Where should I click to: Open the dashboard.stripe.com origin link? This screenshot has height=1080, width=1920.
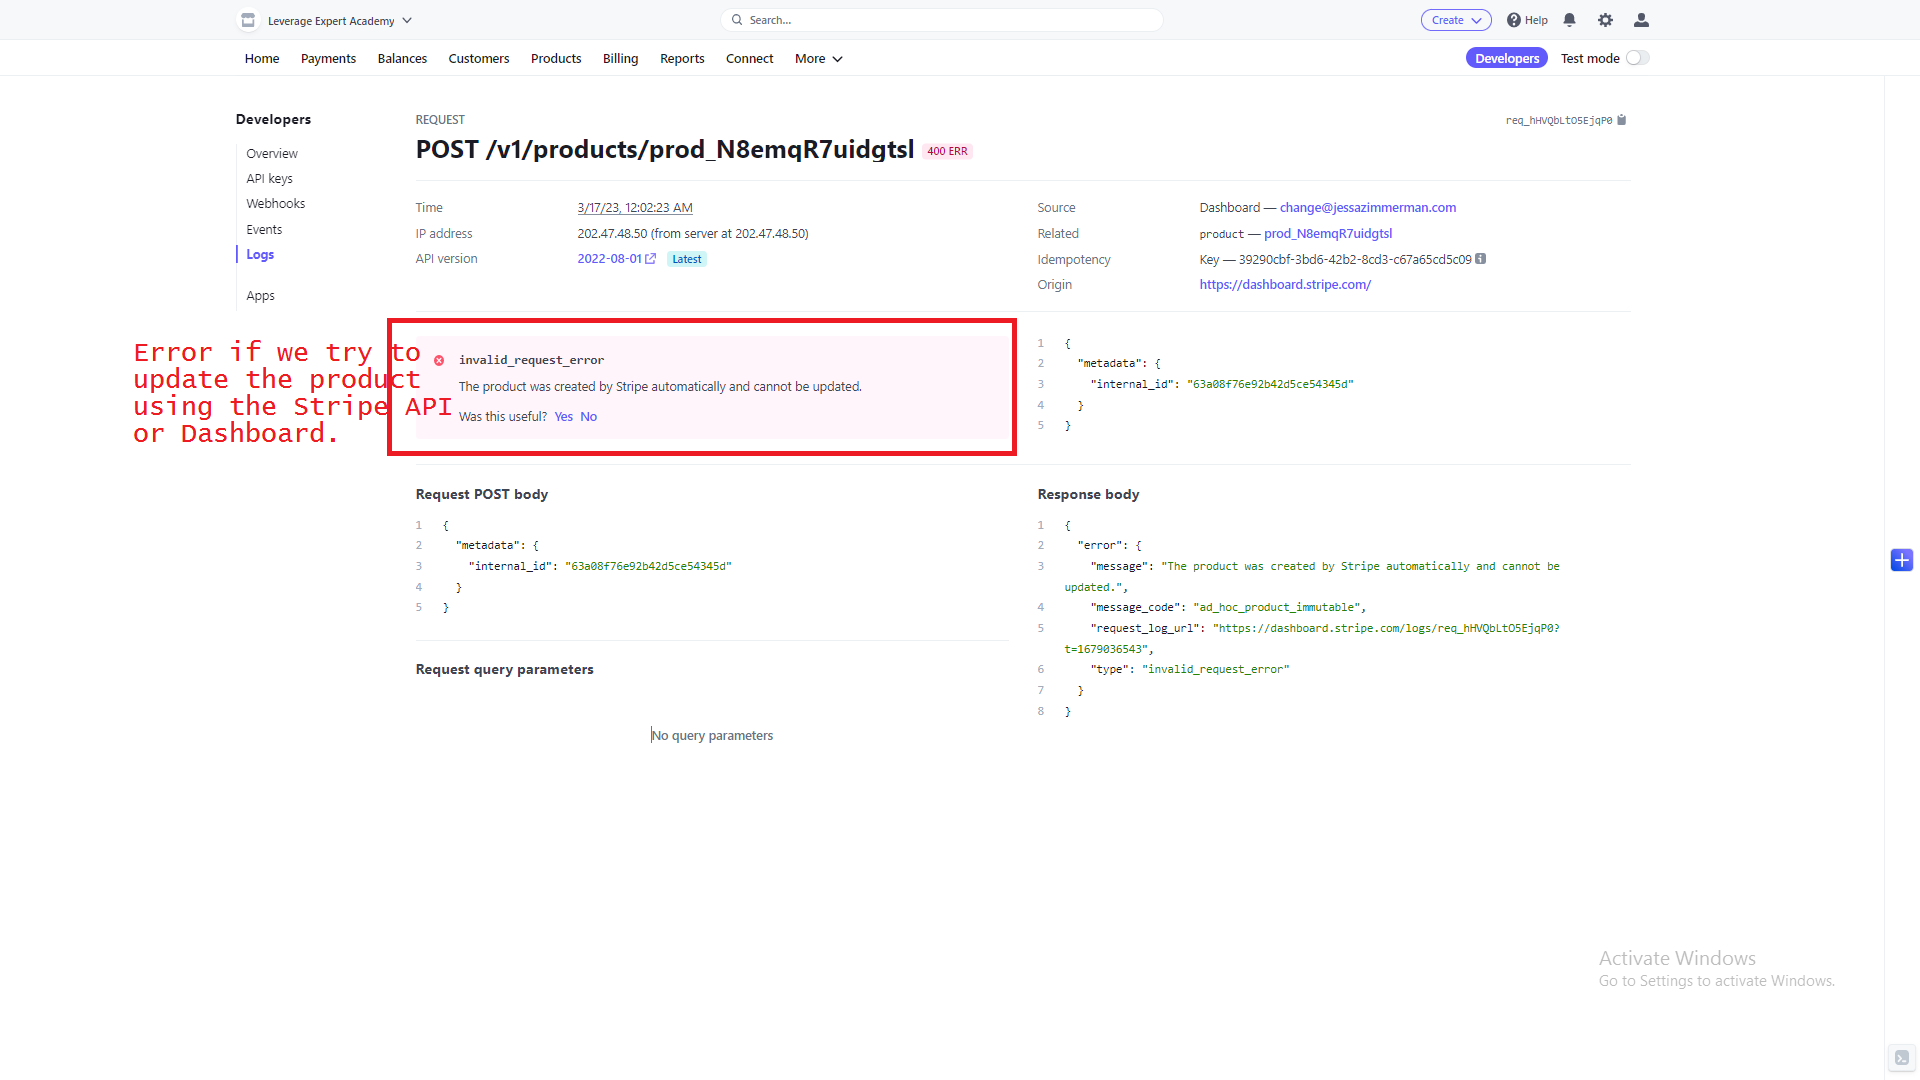click(x=1285, y=285)
